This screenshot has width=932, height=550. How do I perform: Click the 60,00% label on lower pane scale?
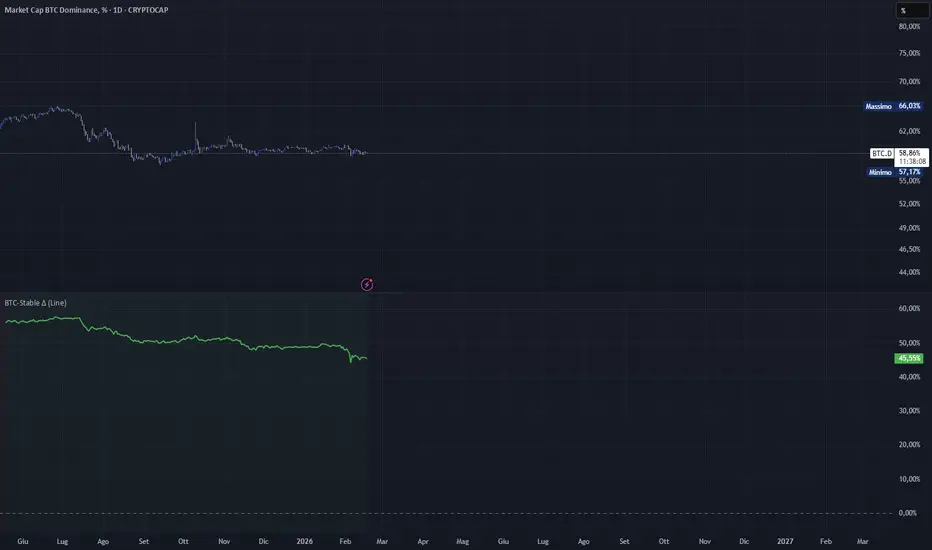tap(909, 309)
